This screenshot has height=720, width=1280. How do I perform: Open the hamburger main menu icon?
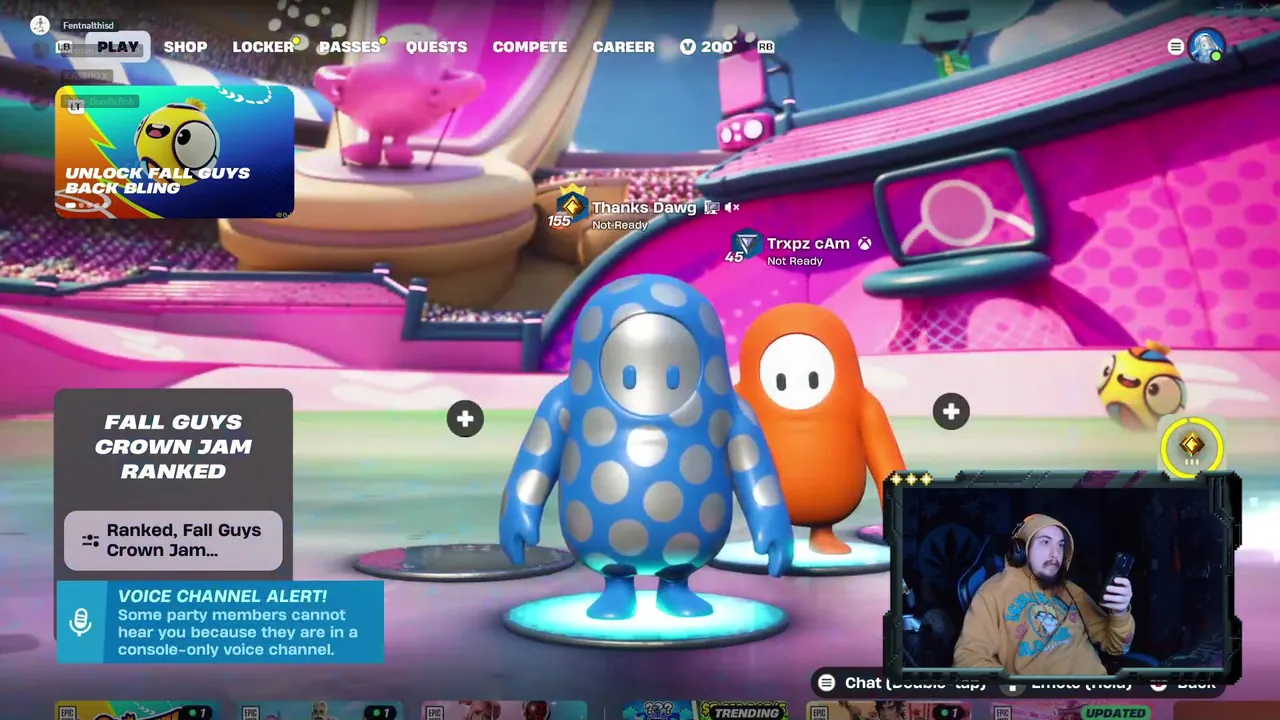pyautogui.click(x=1176, y=47)
